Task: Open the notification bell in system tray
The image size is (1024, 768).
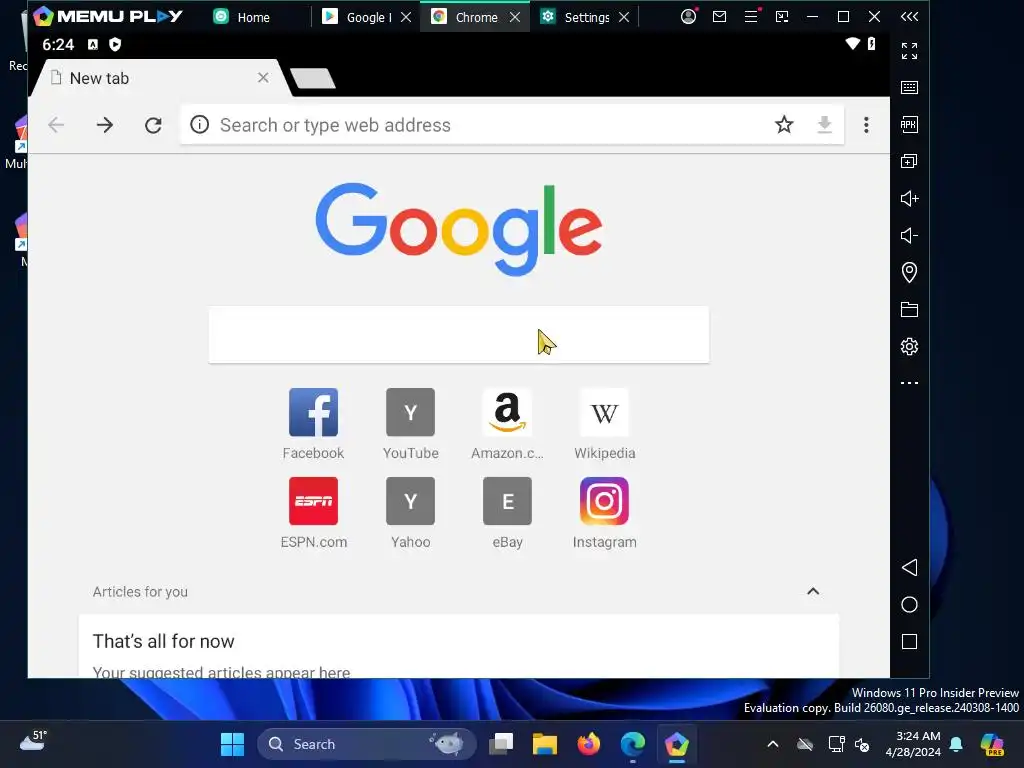Action: point(956,744)
